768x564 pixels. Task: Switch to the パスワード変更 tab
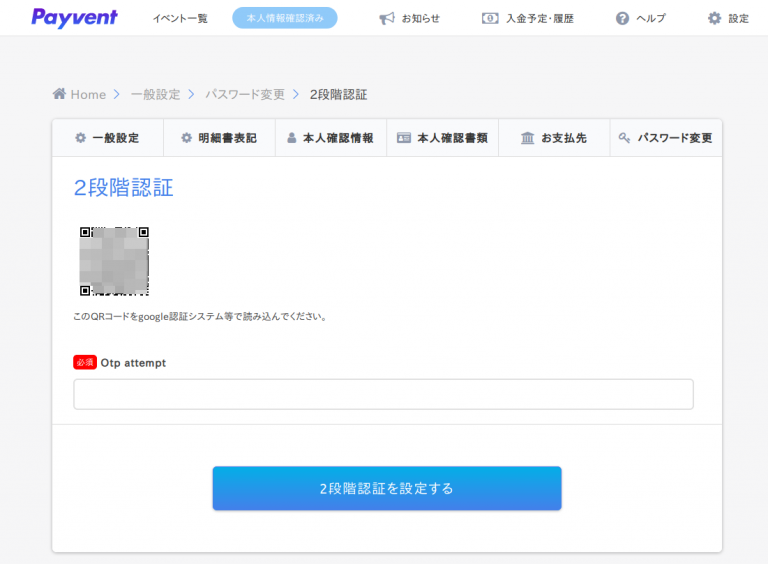click(666, 138)
